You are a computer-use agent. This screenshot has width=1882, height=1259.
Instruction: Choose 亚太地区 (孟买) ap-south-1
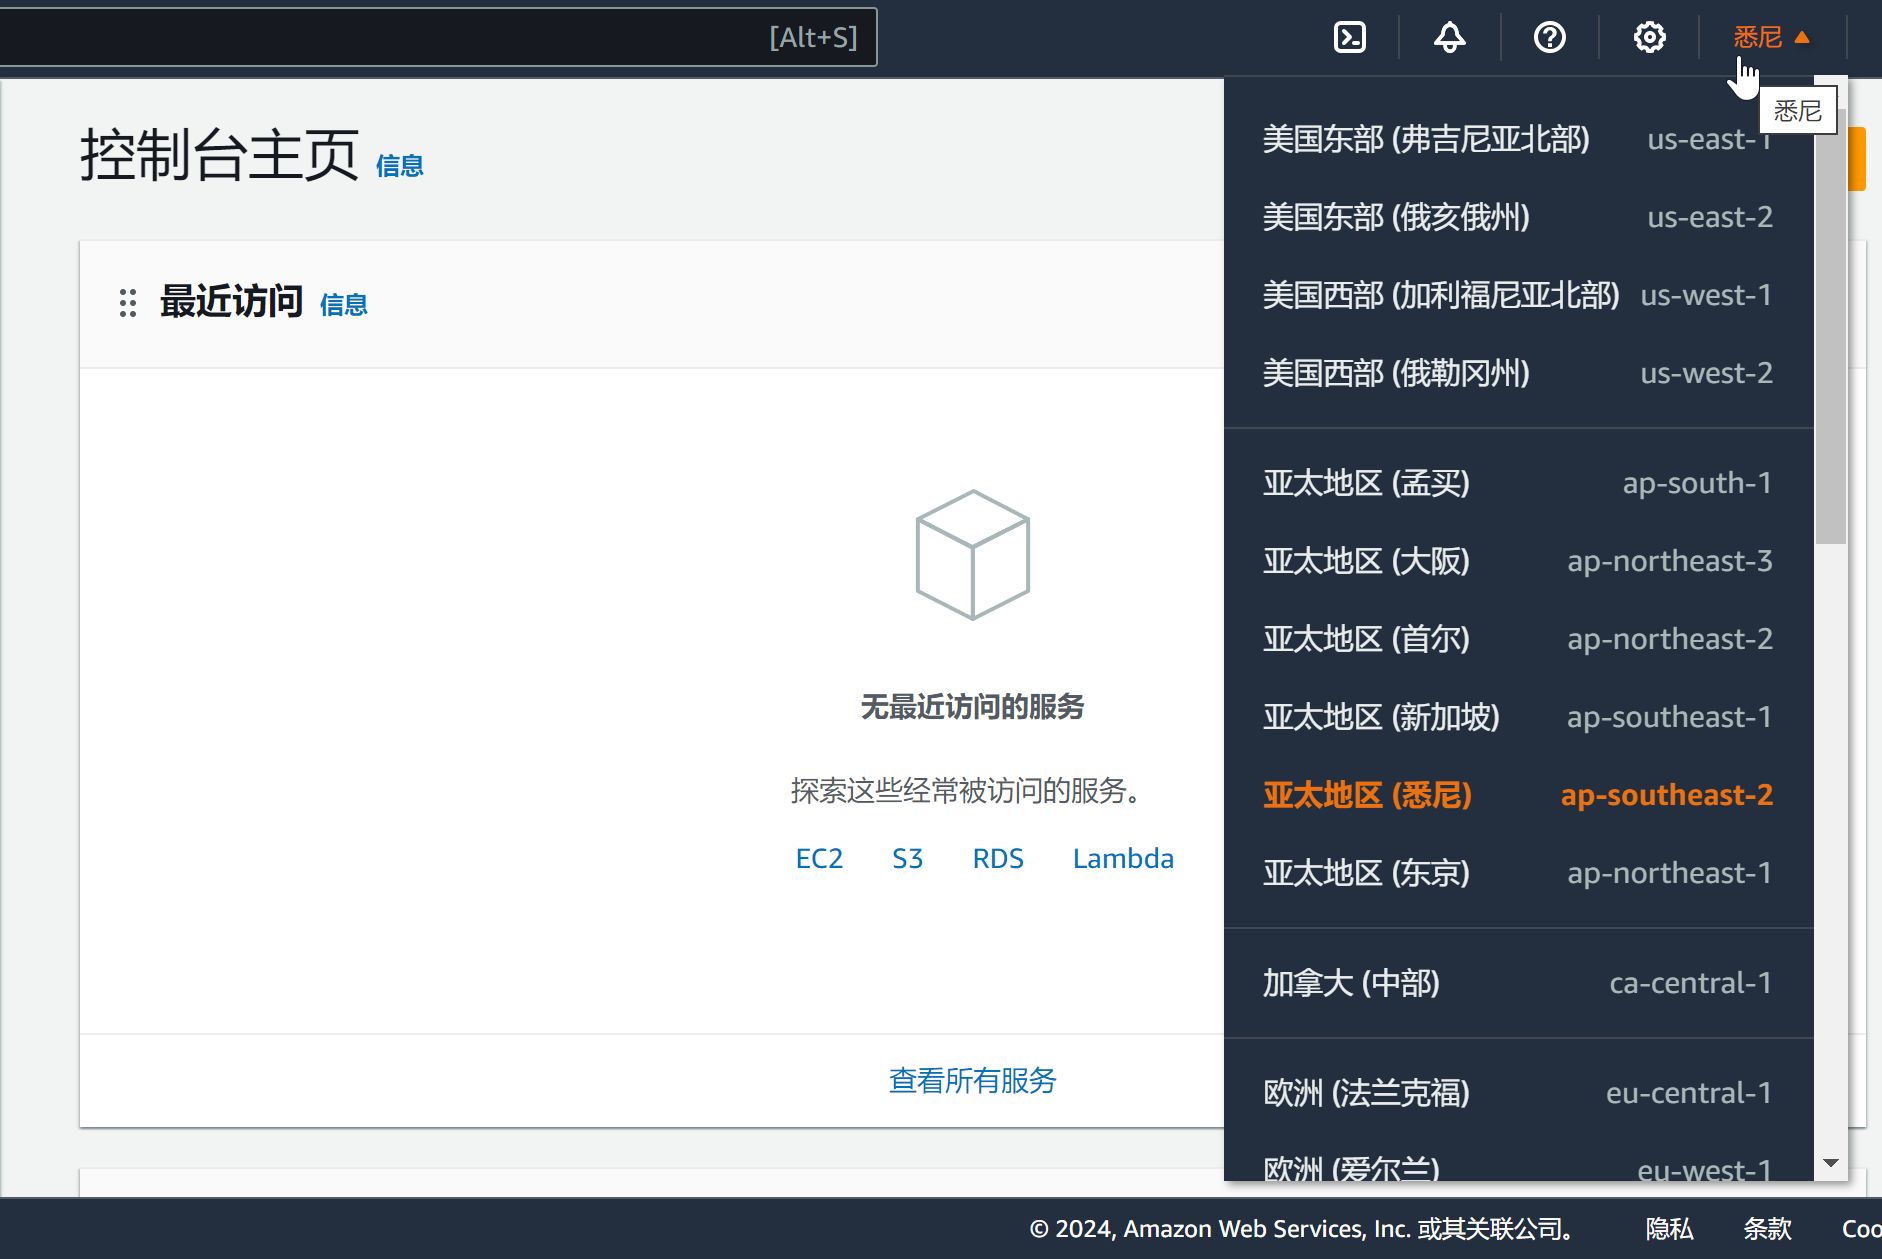coord(1517,483)
